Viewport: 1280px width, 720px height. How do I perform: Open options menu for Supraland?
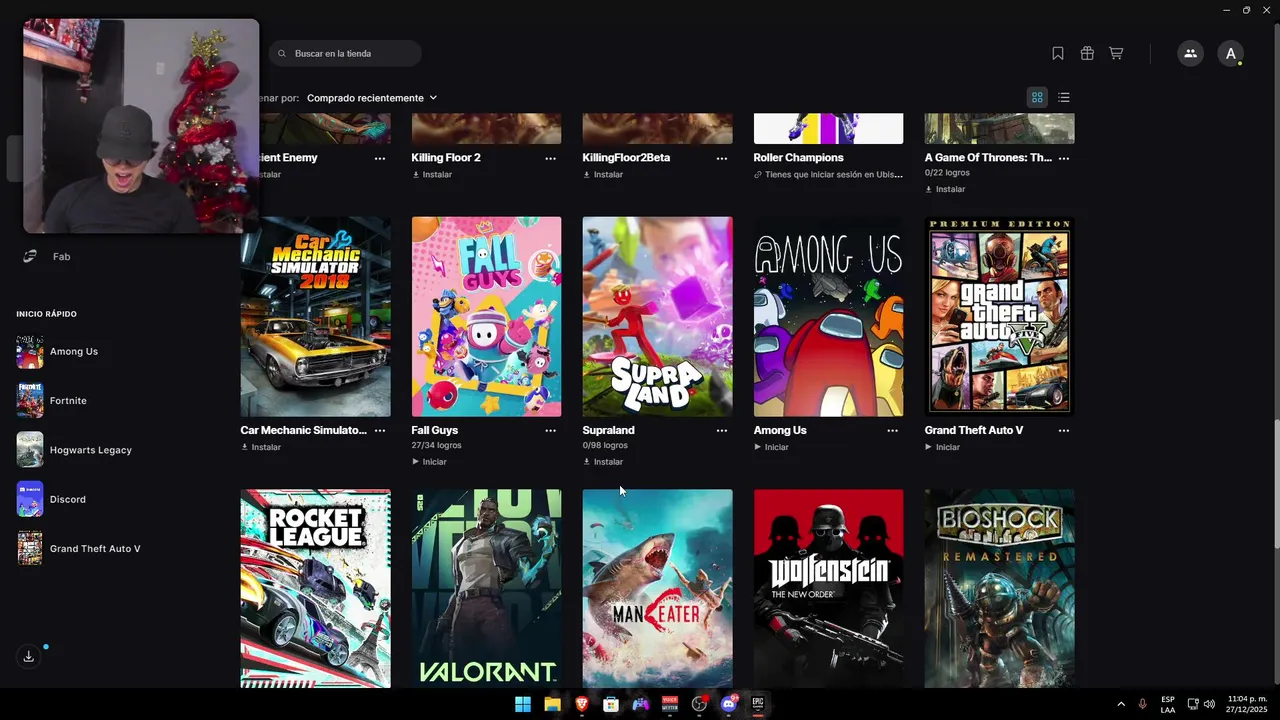coord(721,431)
